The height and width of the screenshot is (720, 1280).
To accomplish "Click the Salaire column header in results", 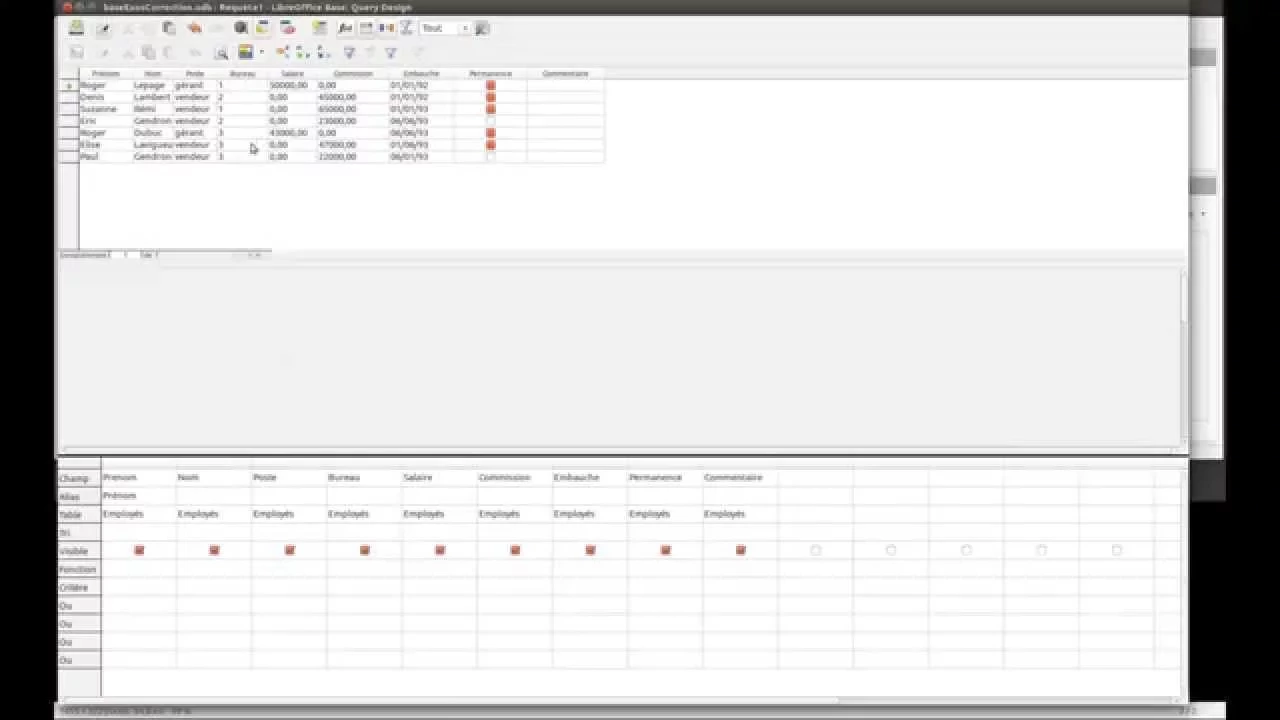I will (x=292, y=73).
